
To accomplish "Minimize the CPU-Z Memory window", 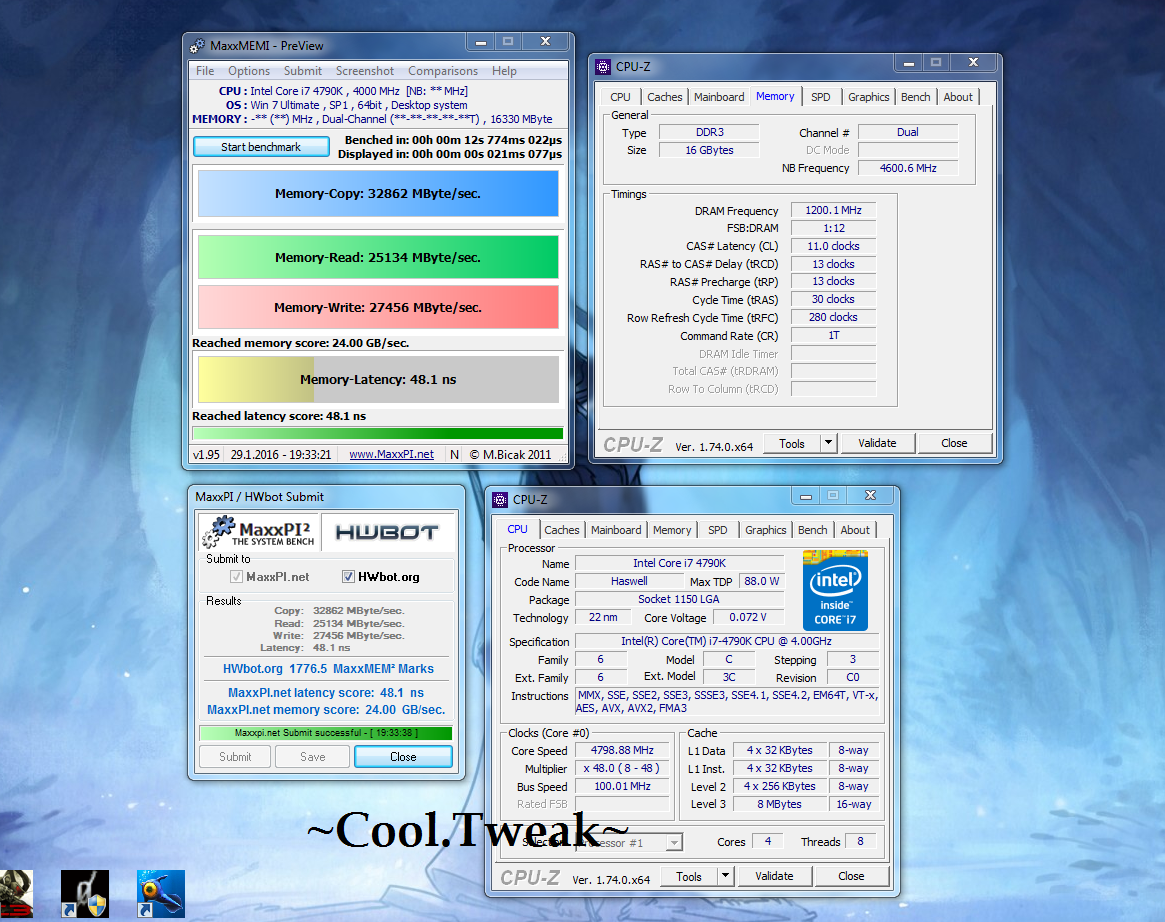I will (x=909, y=63).
